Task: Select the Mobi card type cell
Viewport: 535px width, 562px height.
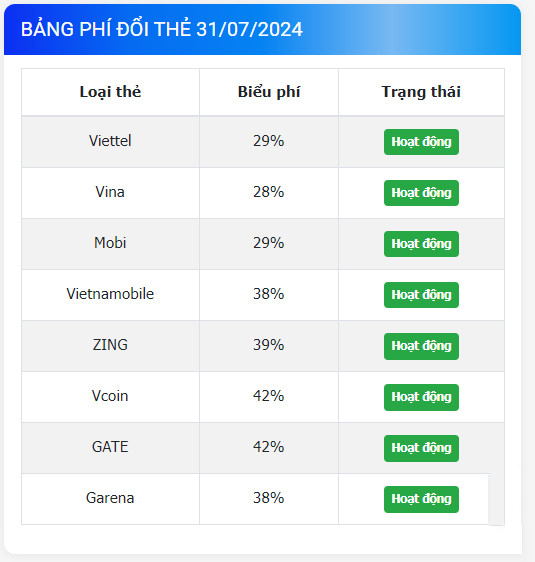Action: point(110,243)
